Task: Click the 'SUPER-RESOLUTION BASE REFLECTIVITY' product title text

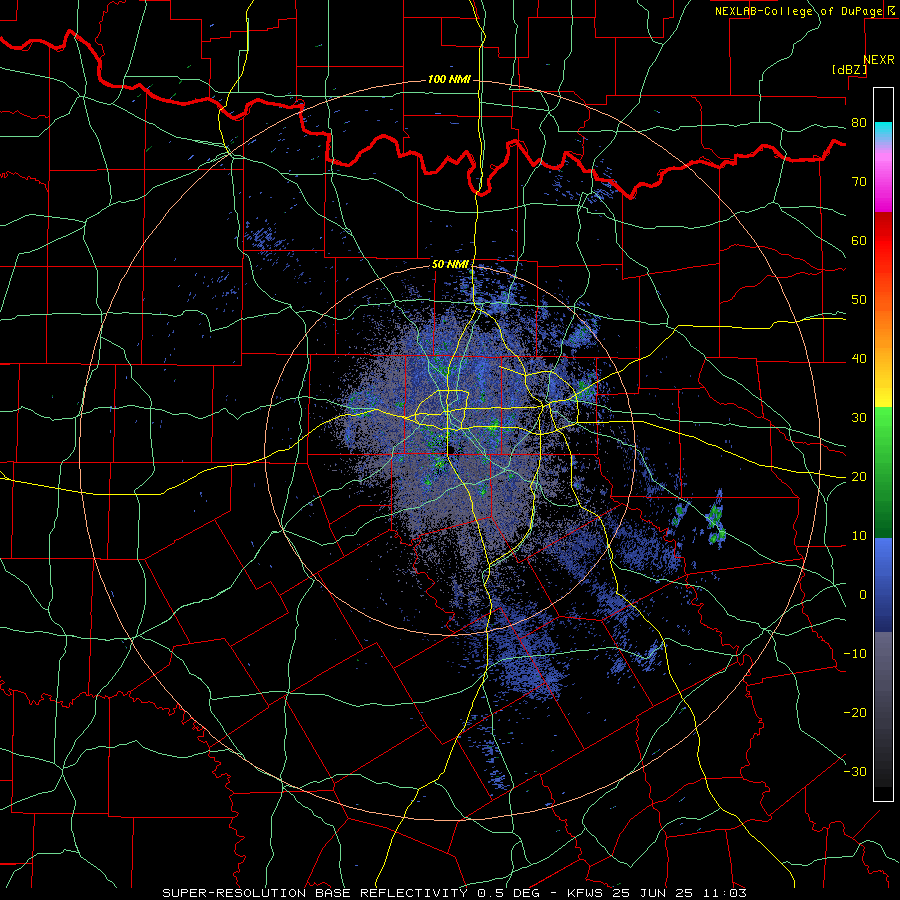Action: pyautogui.click(x=315, y=893)
